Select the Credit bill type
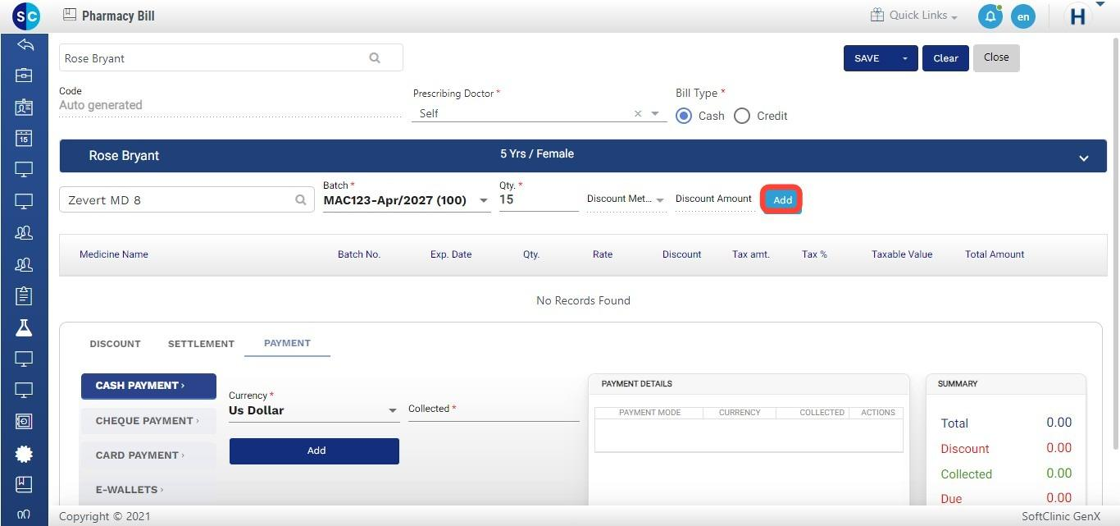 click(x=742, y=116)
